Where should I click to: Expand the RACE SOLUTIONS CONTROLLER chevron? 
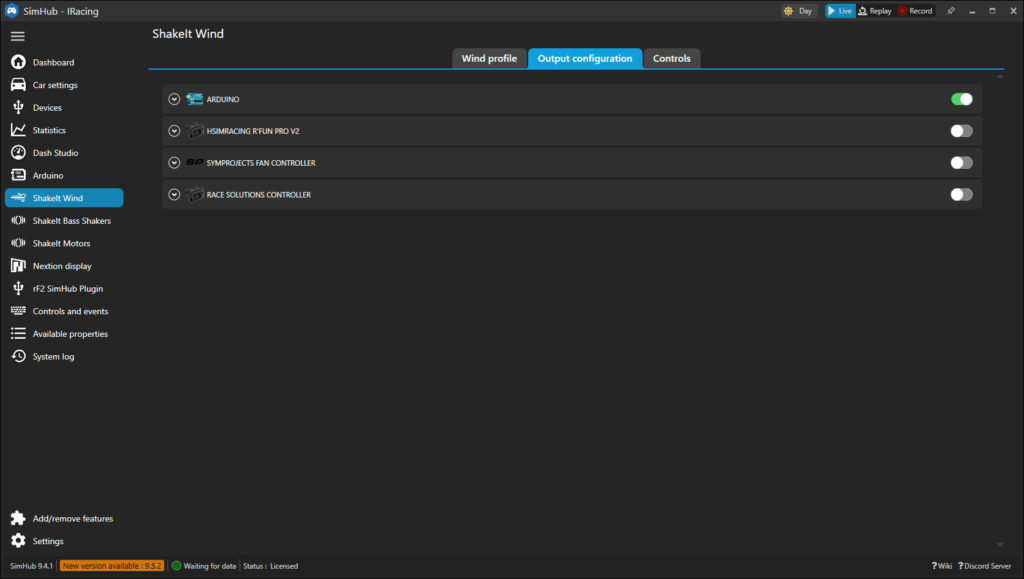click(174, 195)
